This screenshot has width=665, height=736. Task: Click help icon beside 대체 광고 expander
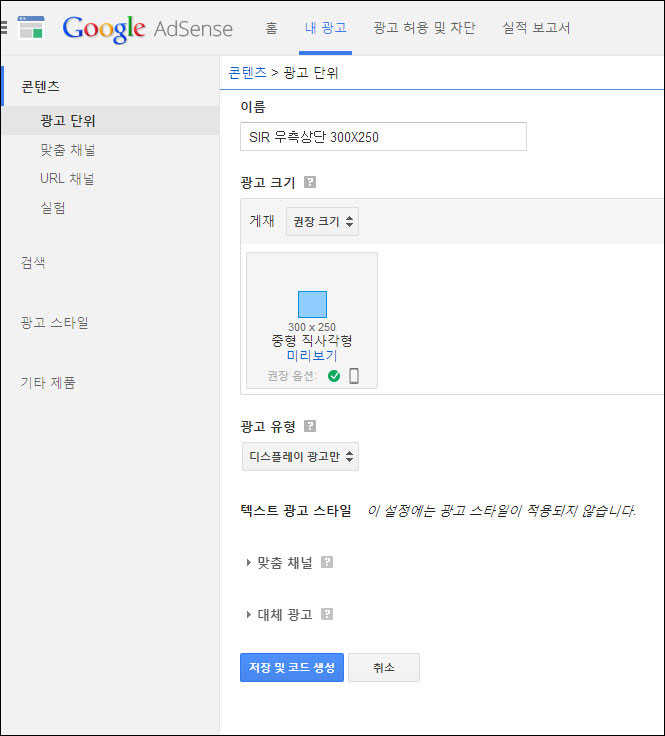click(327, 614)
